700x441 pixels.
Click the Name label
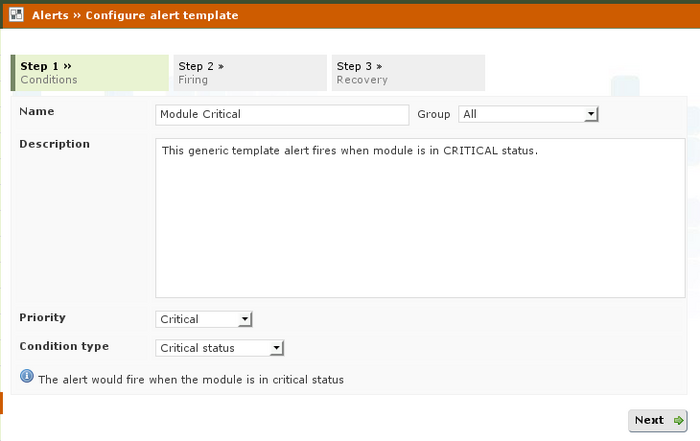point(37,111)
